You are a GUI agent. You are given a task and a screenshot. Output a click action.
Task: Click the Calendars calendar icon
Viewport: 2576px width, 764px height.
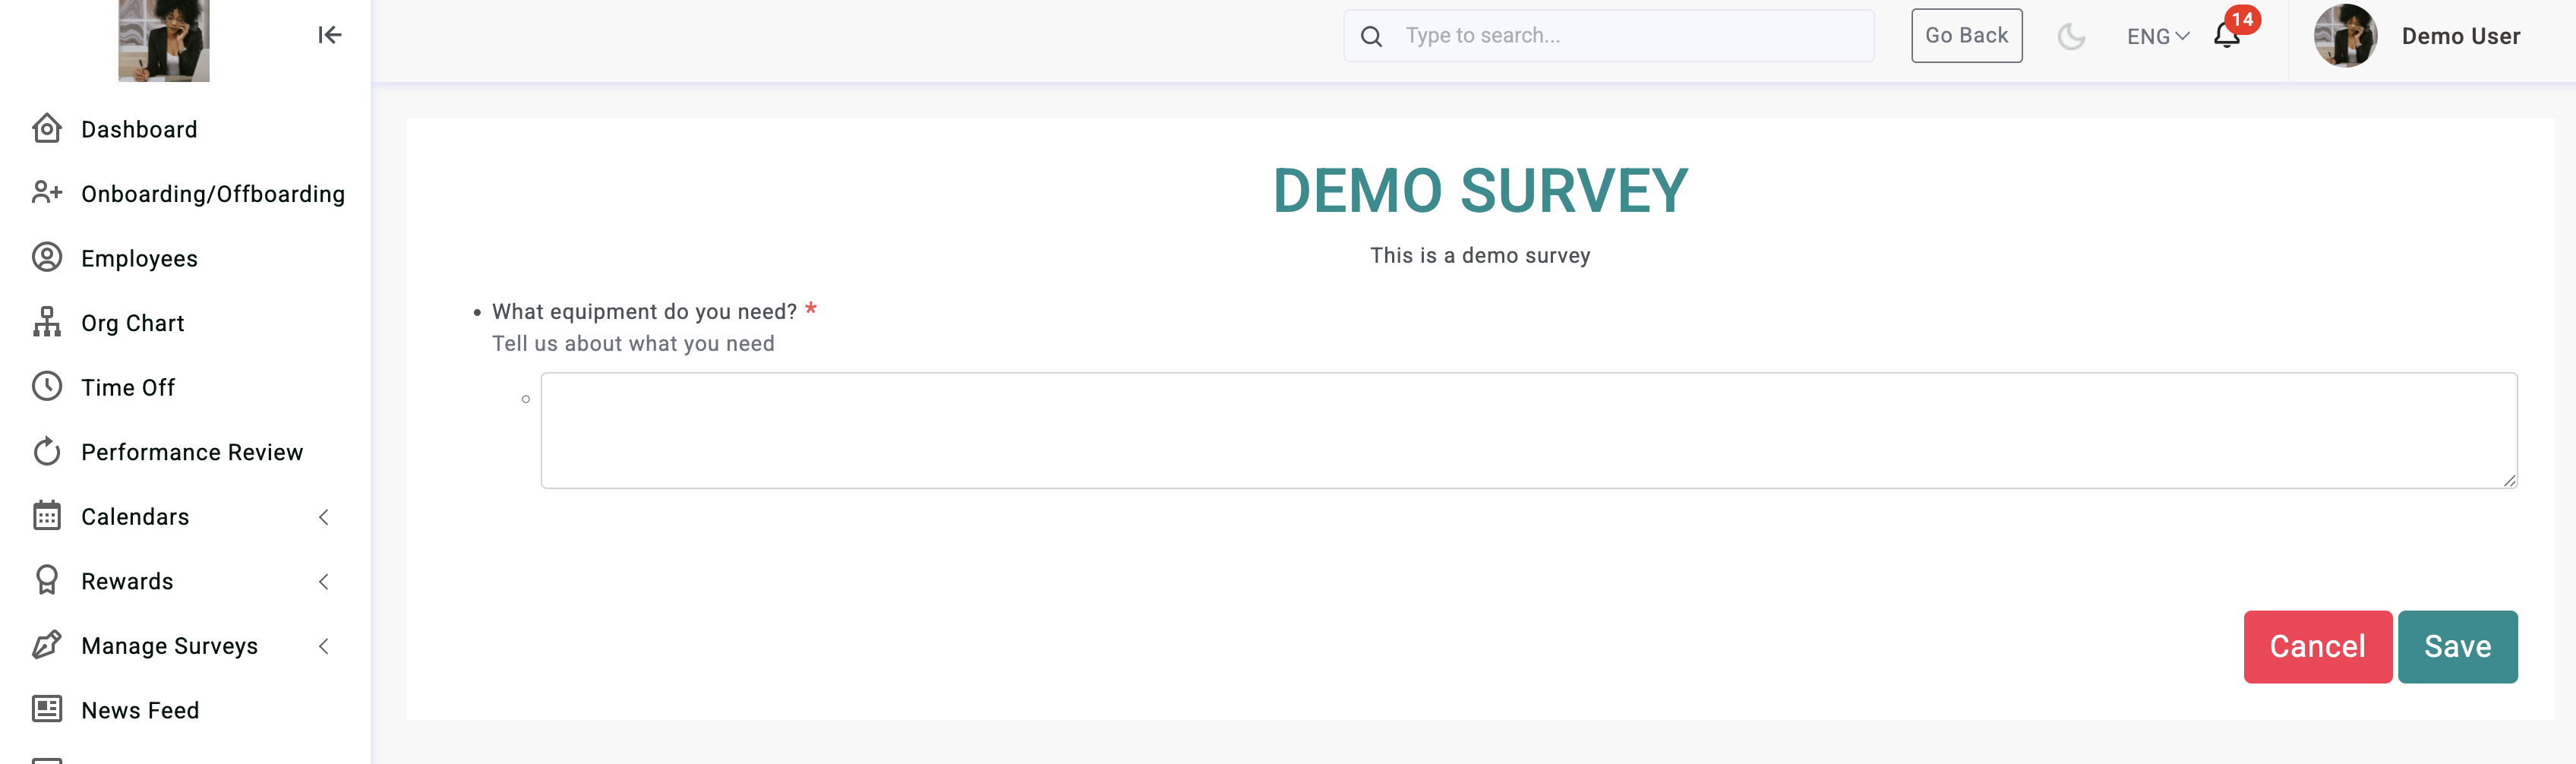47,515
